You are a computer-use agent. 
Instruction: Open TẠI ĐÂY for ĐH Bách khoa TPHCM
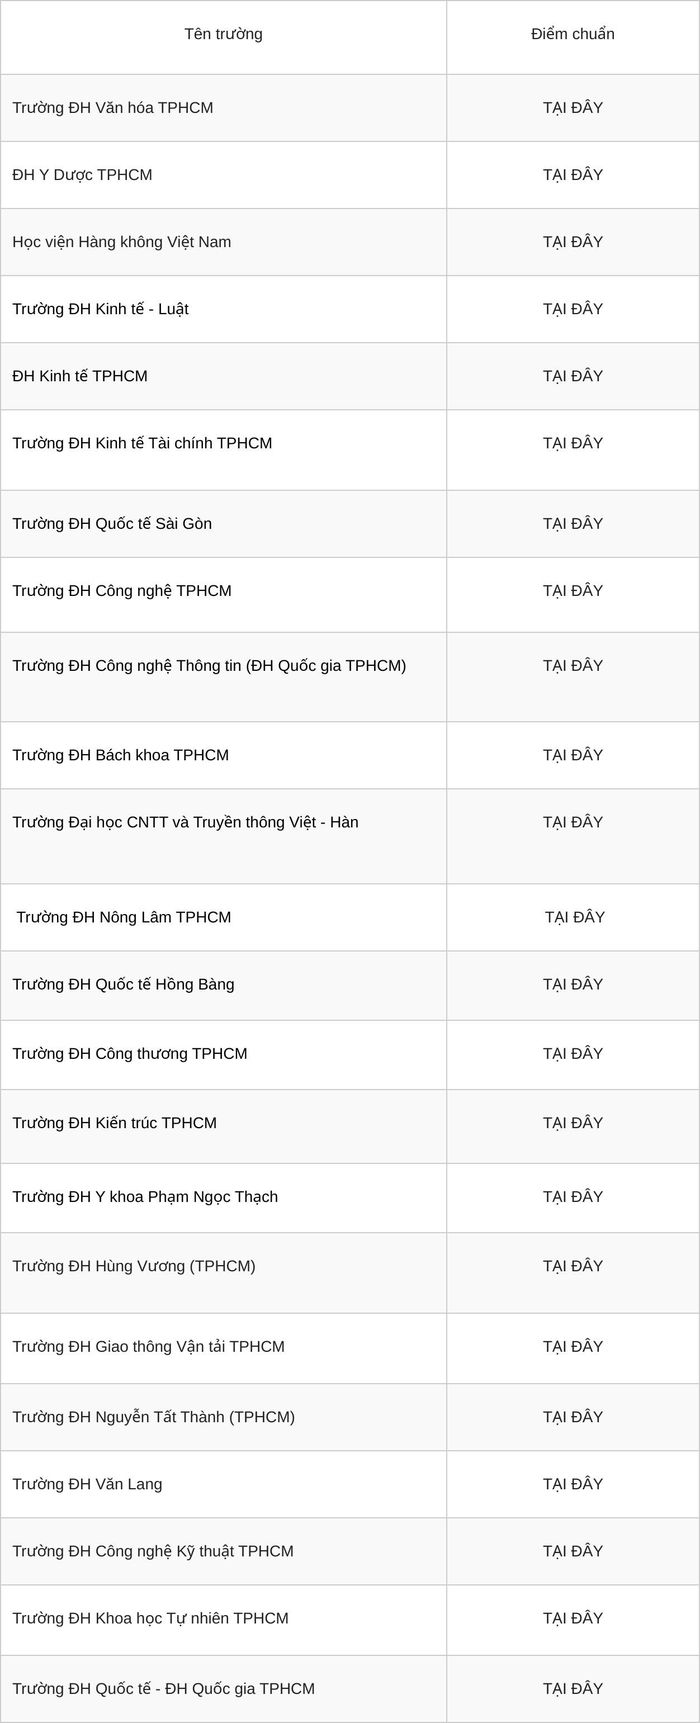(x=573, y=755)
